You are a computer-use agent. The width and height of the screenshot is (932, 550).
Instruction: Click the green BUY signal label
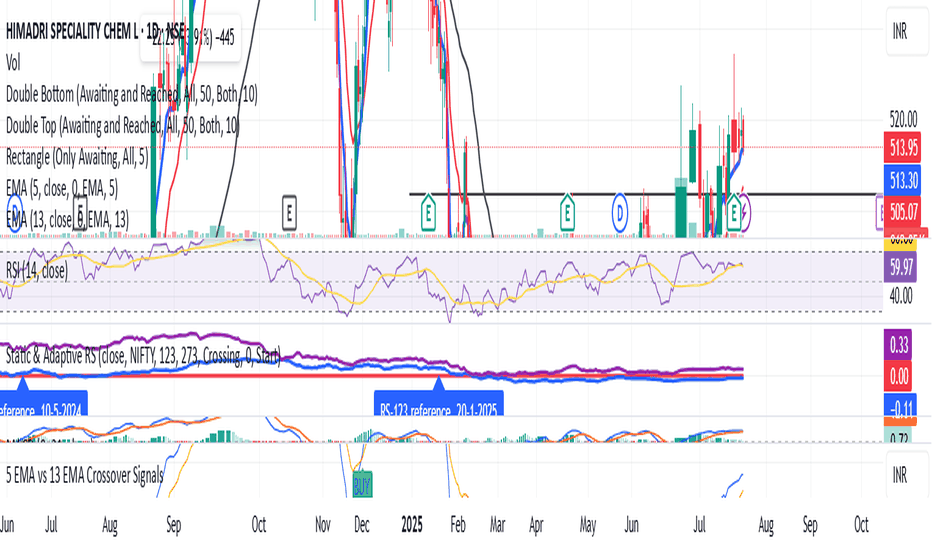tap(362, 486)
